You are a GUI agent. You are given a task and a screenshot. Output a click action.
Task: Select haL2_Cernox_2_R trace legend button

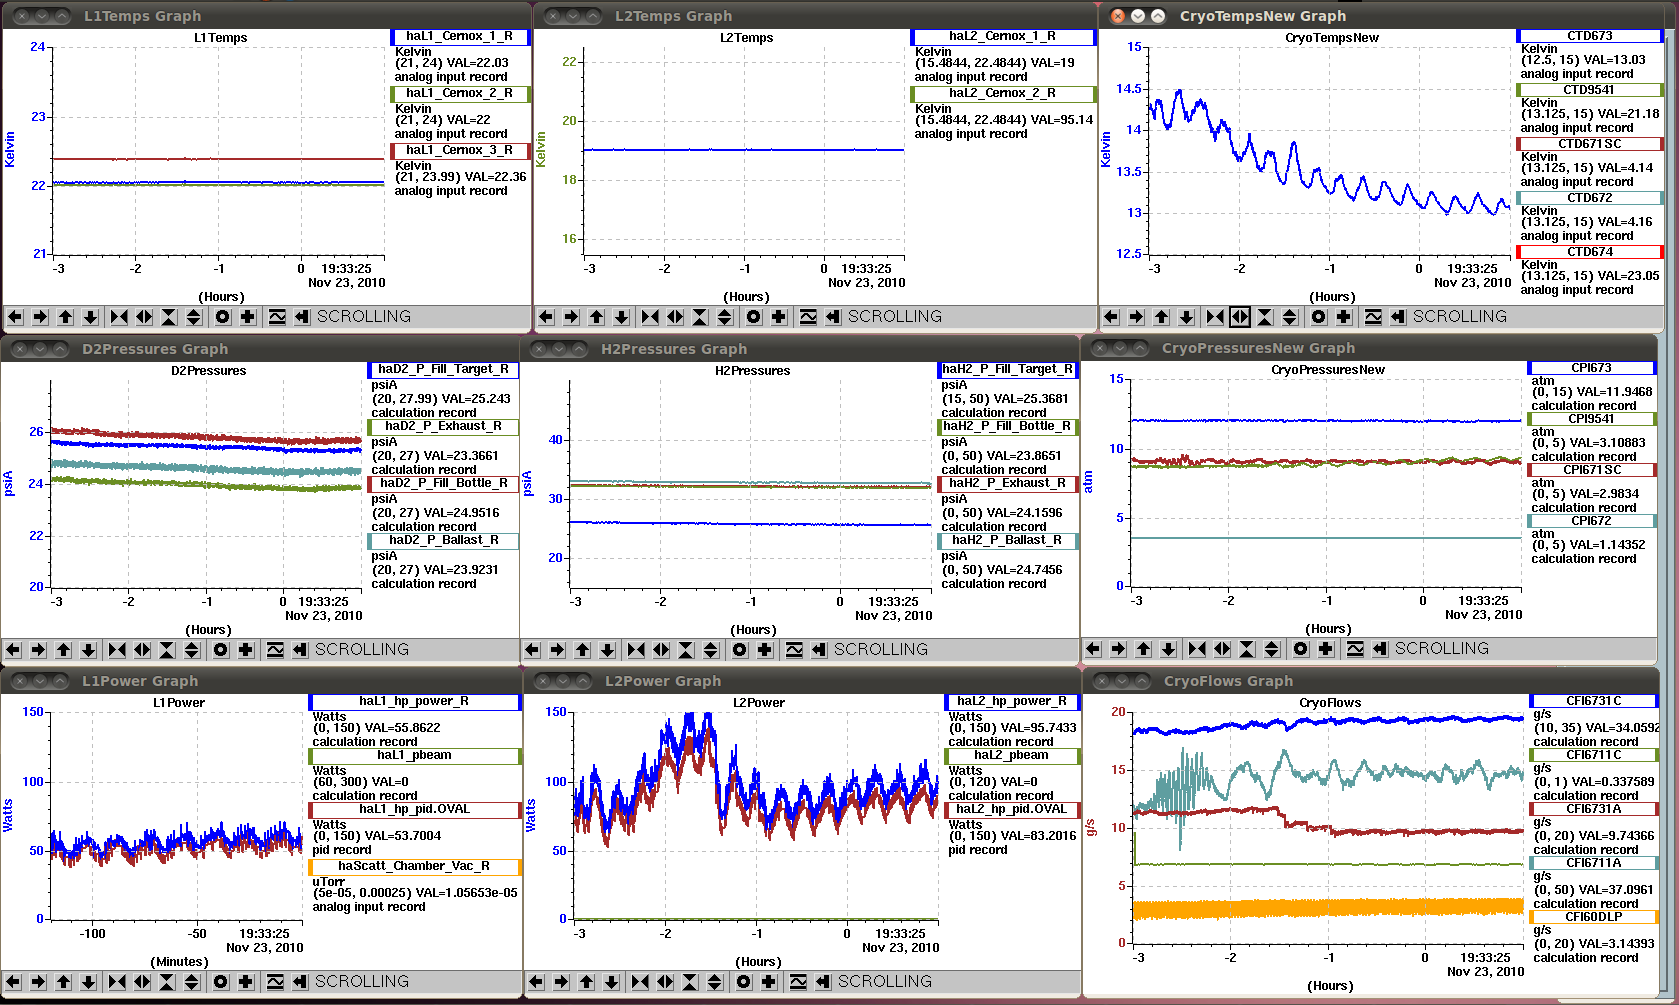click(x=1002, y=93)
